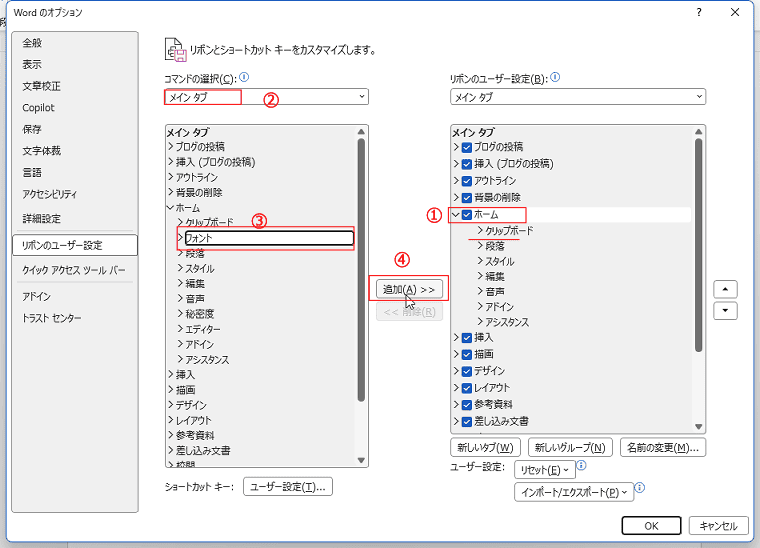760x548 pixels.
Task: Click the 追加(A) >> button
Action: (x=409, y=289)
